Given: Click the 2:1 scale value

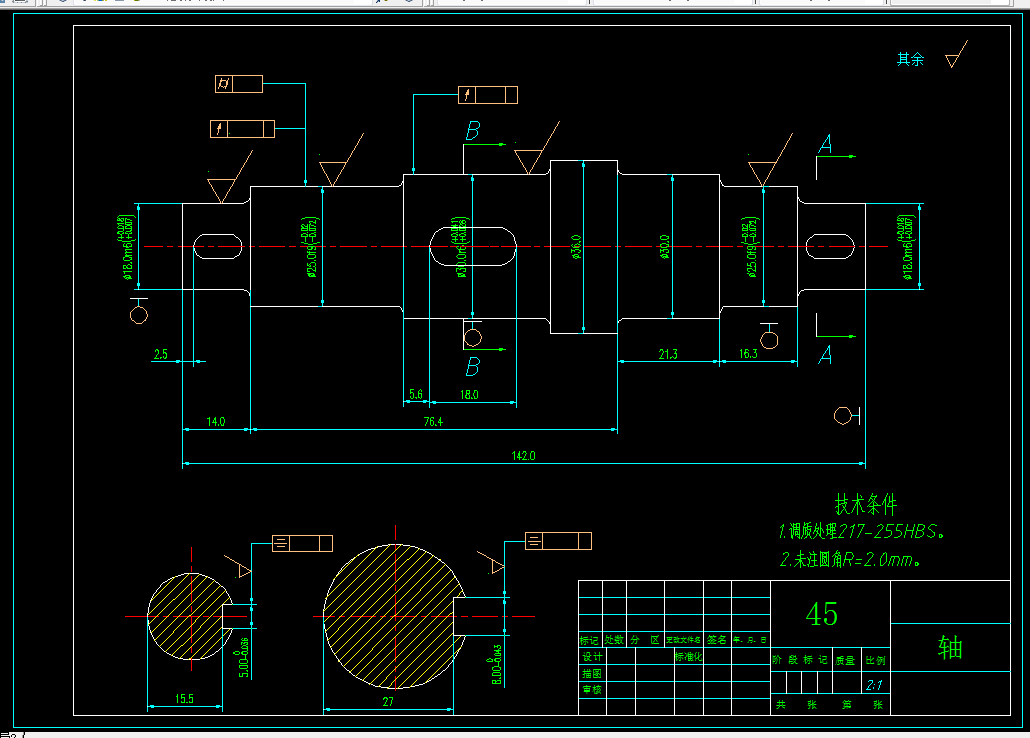Looking at the screenshot, I should (x=874, y=685).
